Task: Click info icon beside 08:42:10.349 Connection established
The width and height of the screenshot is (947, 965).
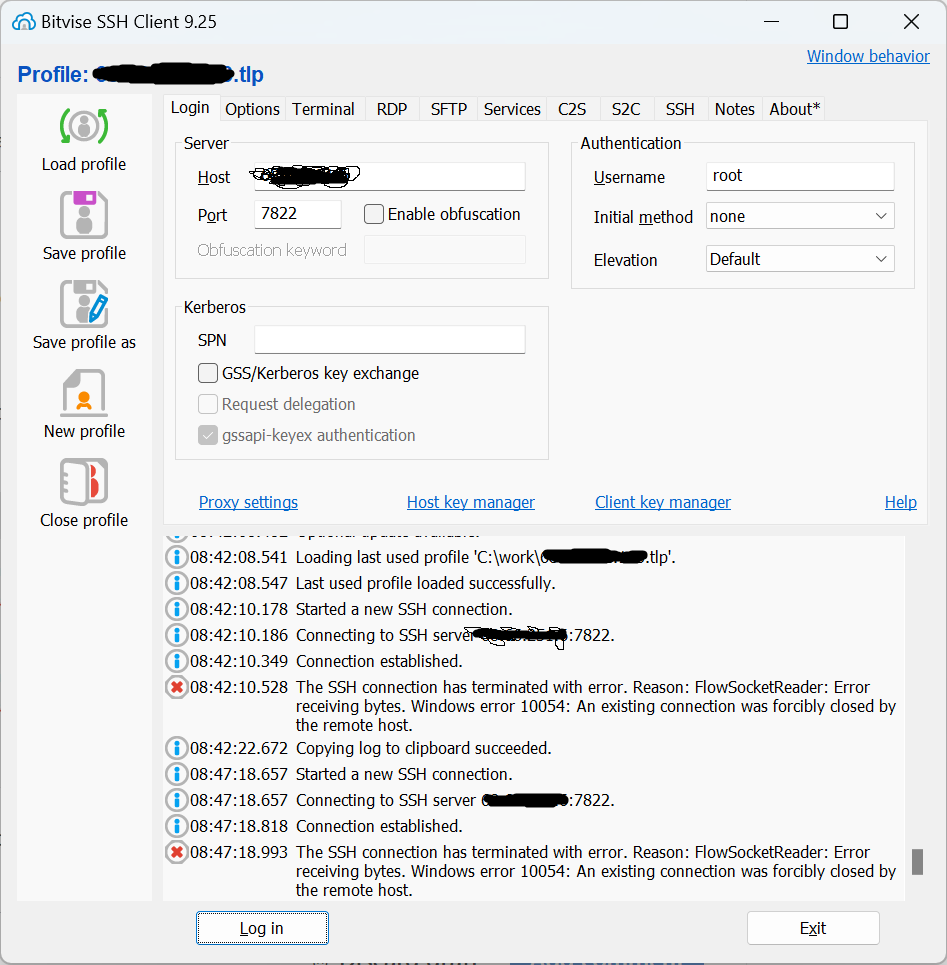Action: (177, 660)
